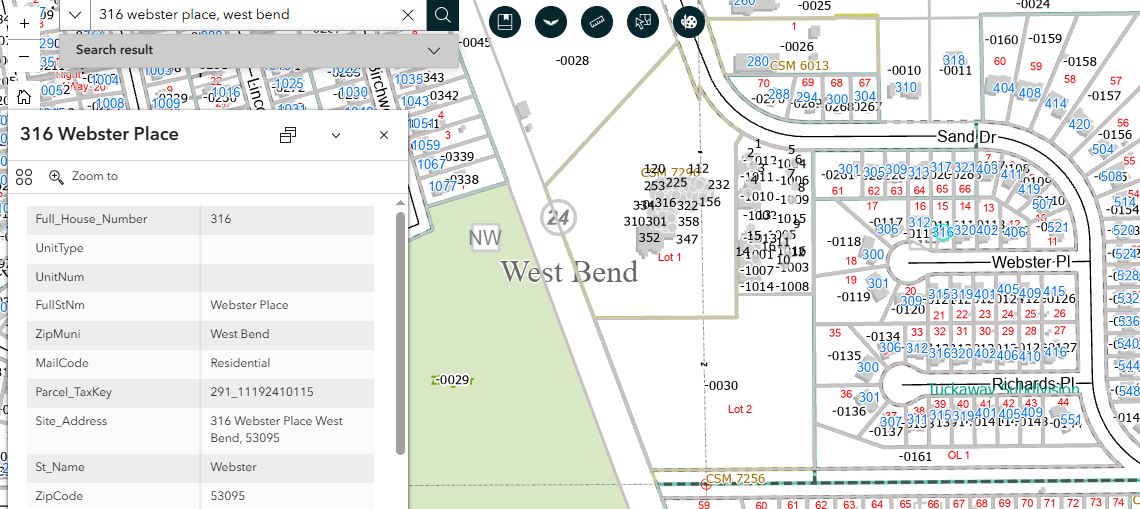The height and width of the screenshot is (509, 1140).
Task: Click the highlighted 316 parcel marker
Action: coord(941,232)
